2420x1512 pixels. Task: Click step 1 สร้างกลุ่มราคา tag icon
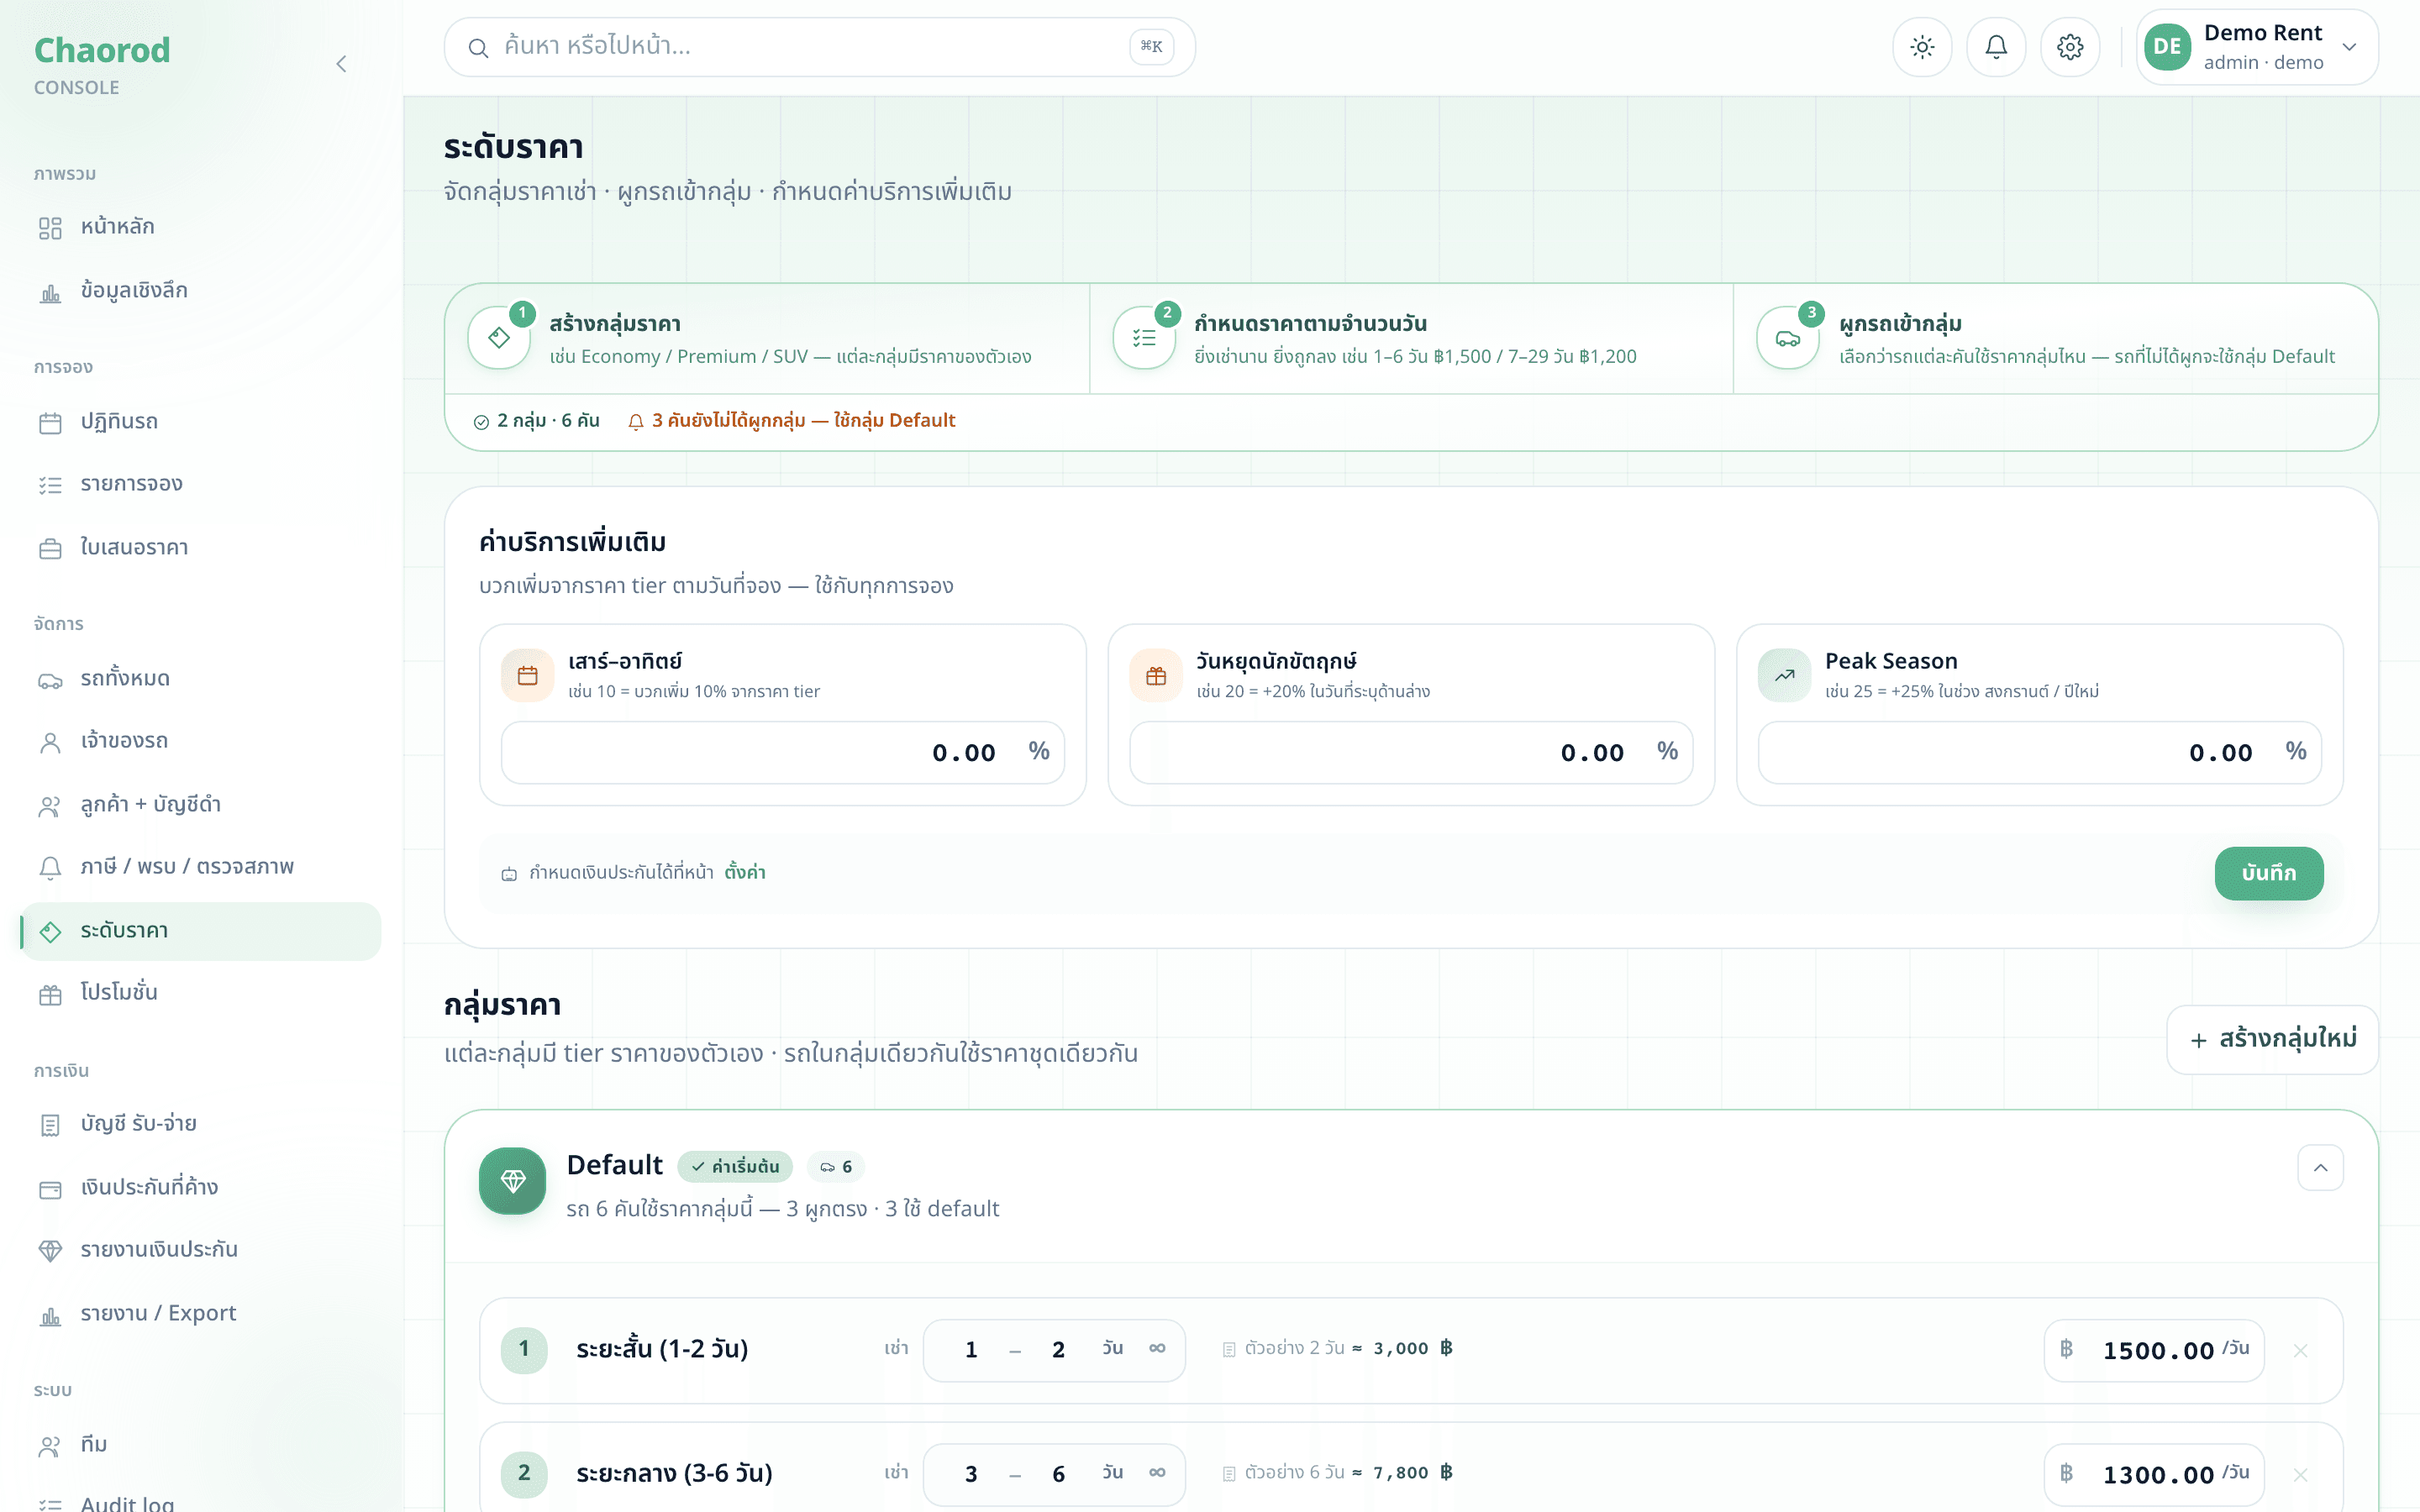pyautogui.click(x=499, y=338)
